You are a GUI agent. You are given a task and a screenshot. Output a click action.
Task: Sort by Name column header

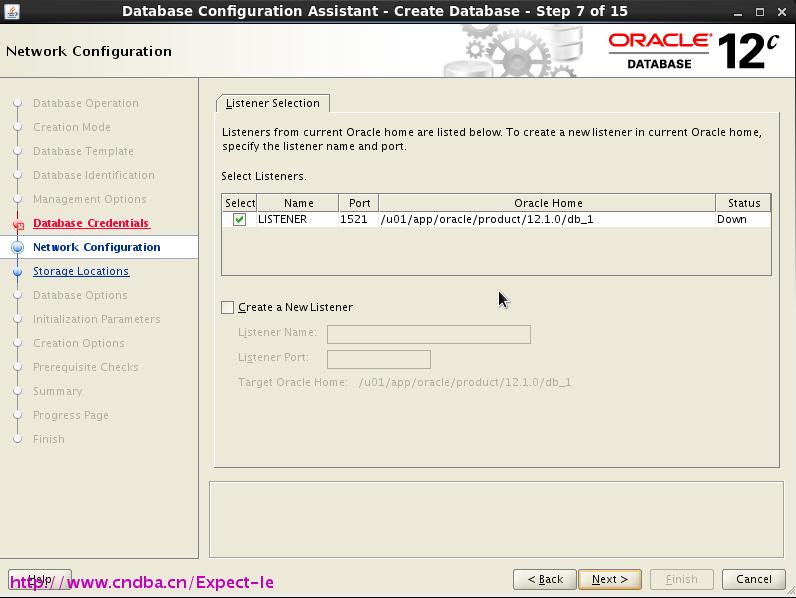tap(298, 203)
